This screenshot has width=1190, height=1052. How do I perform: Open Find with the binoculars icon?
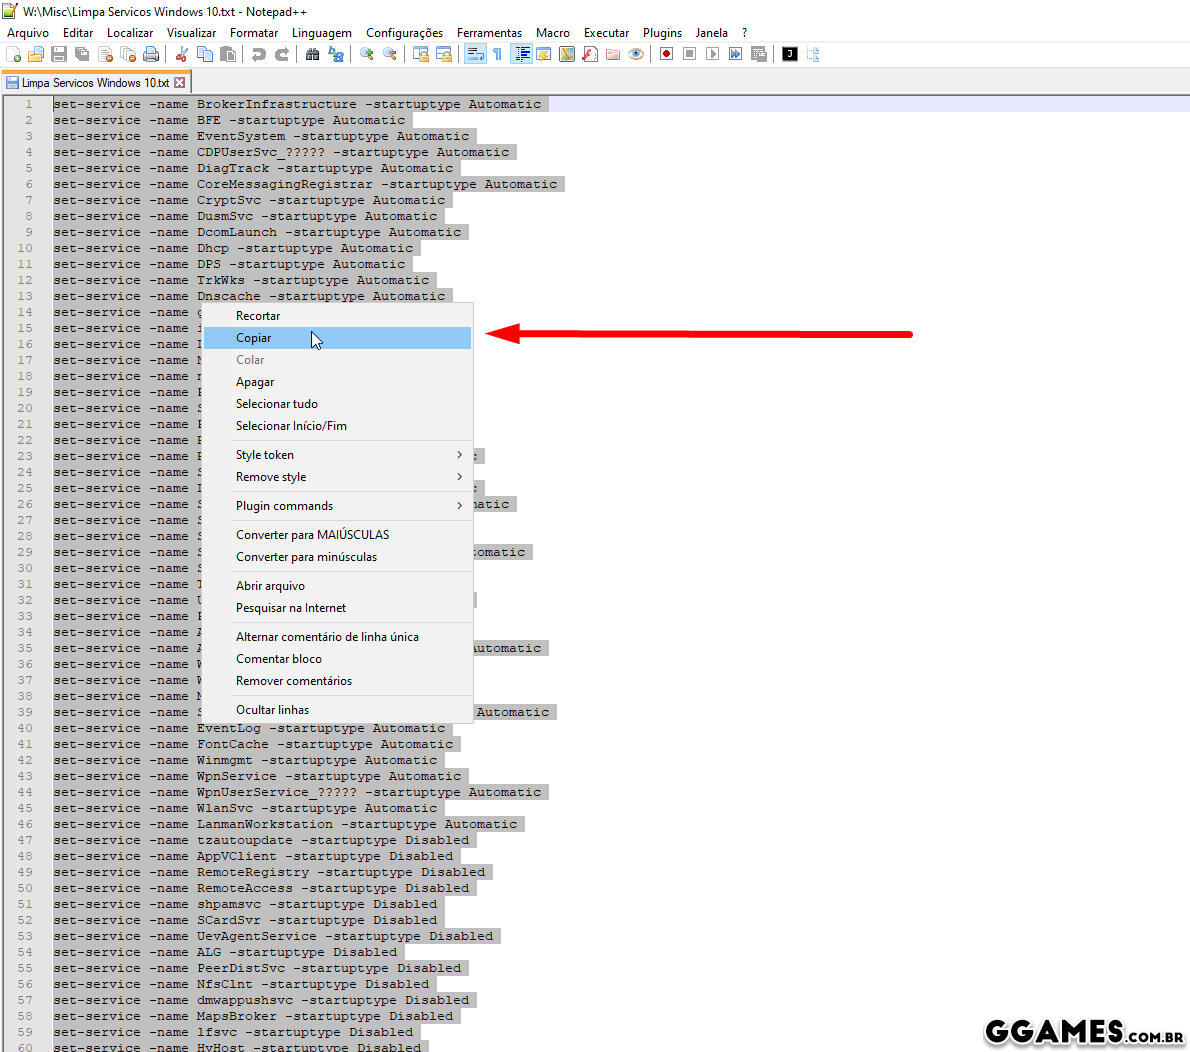tap(313, 54)
